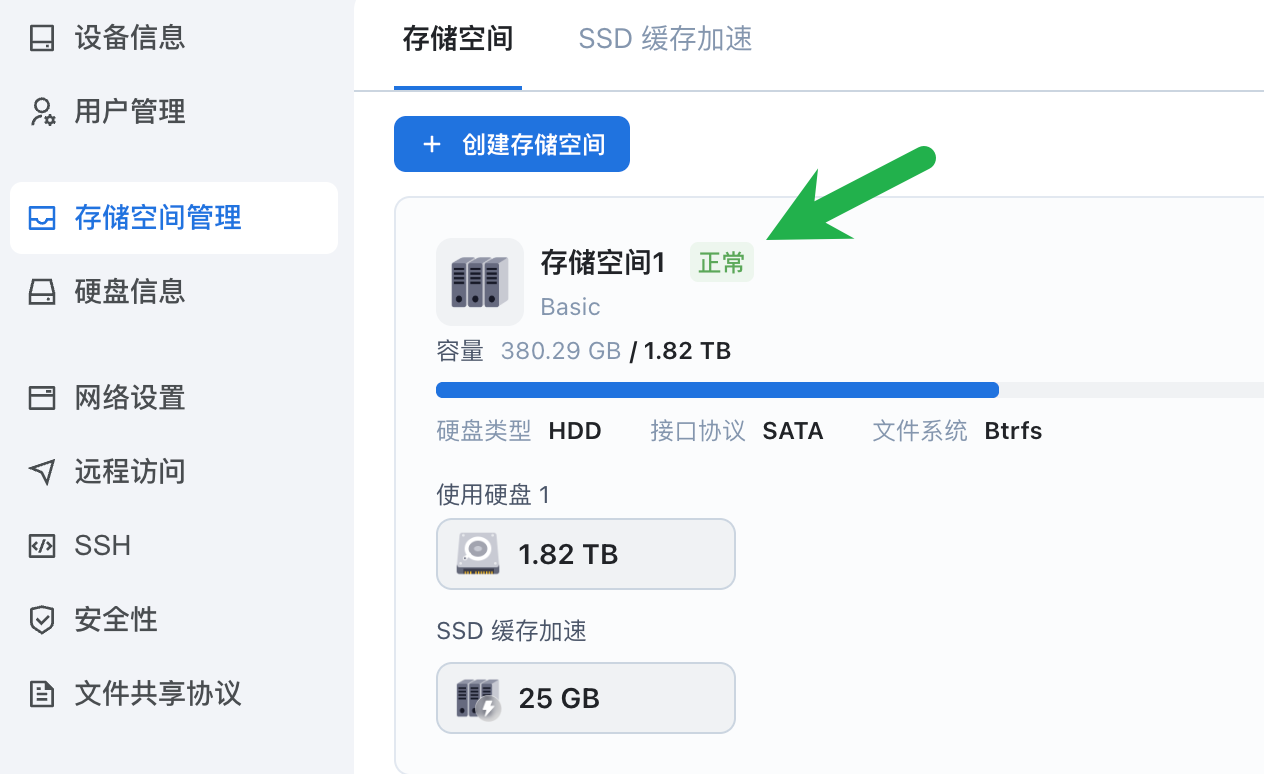Viewport: 1264px width, 774px height.
Task: Switch to the SSD 缓存加速 tab
Action: pos(665,39)
